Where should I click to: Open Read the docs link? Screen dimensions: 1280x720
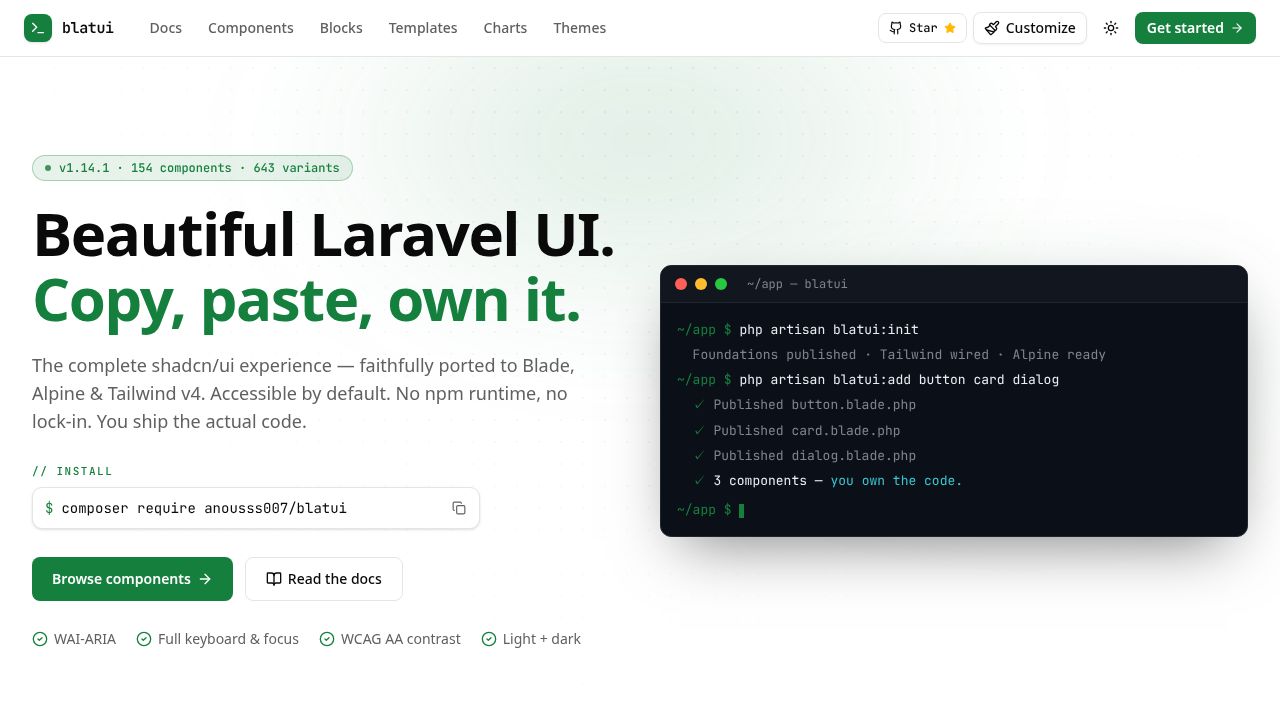[x=324, y=579]
